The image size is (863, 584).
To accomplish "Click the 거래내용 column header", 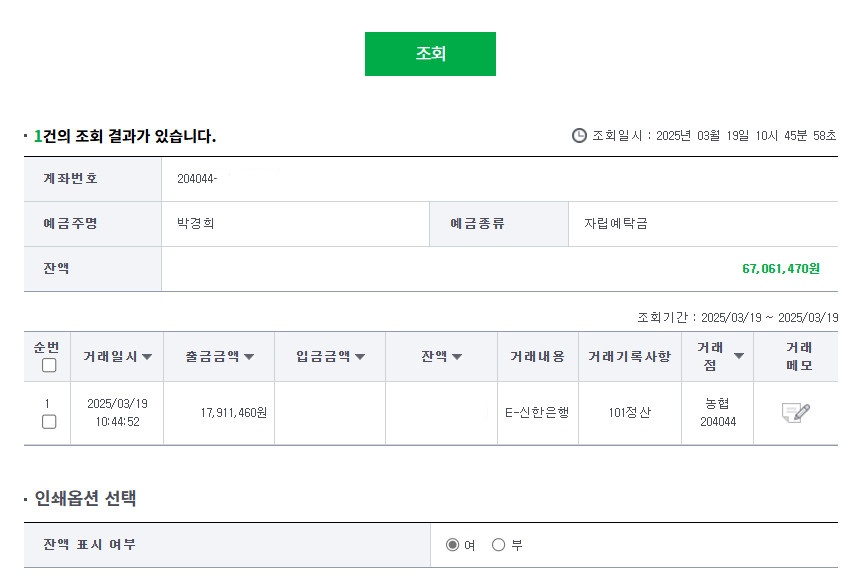I will 537,357.
